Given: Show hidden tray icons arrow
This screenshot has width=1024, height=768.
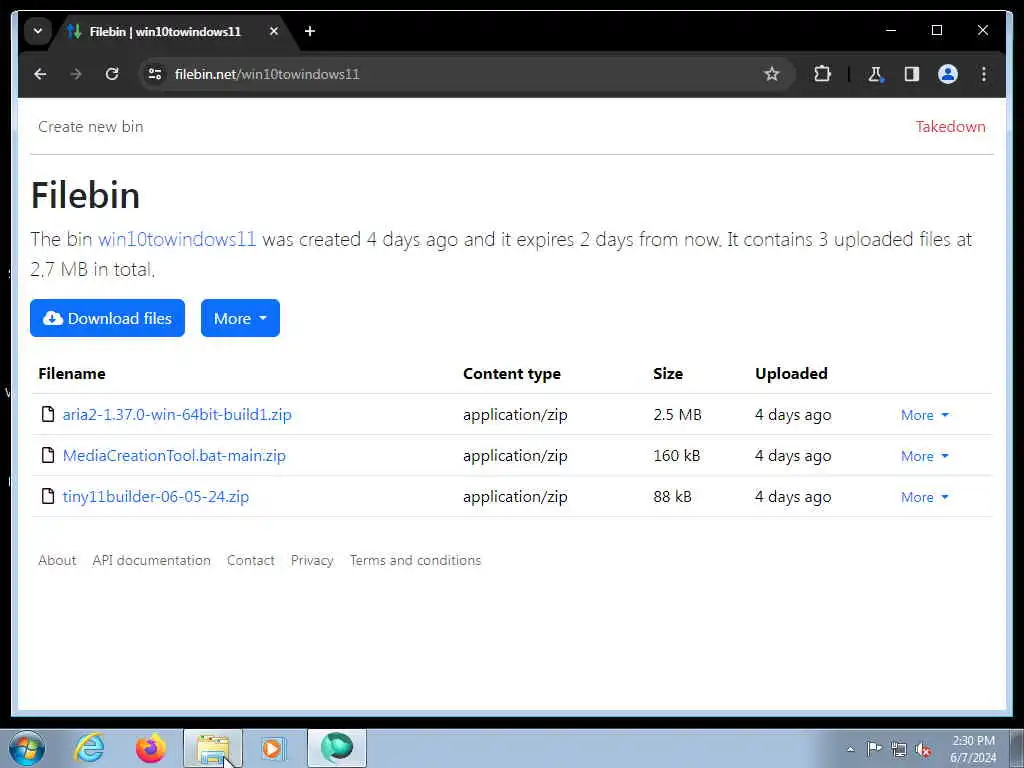Looking at the screenshot, I should click(x=850, y=749).
